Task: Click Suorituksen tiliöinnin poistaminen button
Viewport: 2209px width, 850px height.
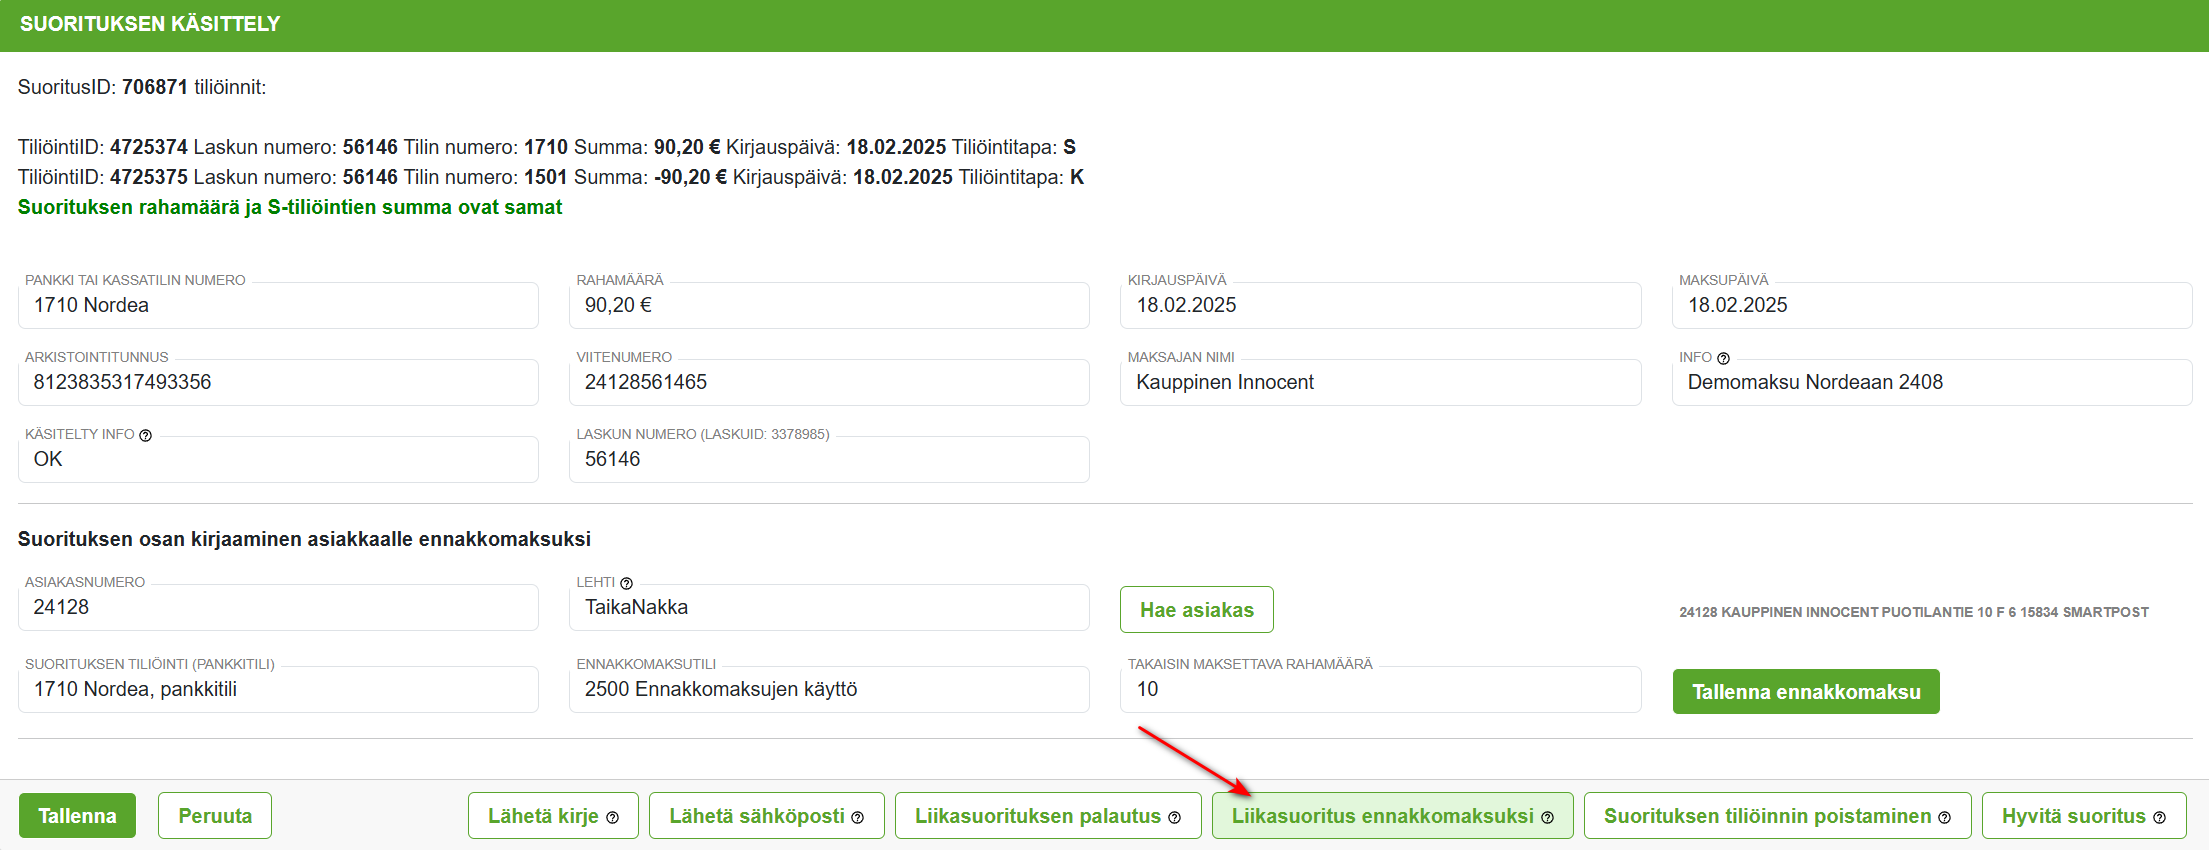Action: tap(1777, 816)
